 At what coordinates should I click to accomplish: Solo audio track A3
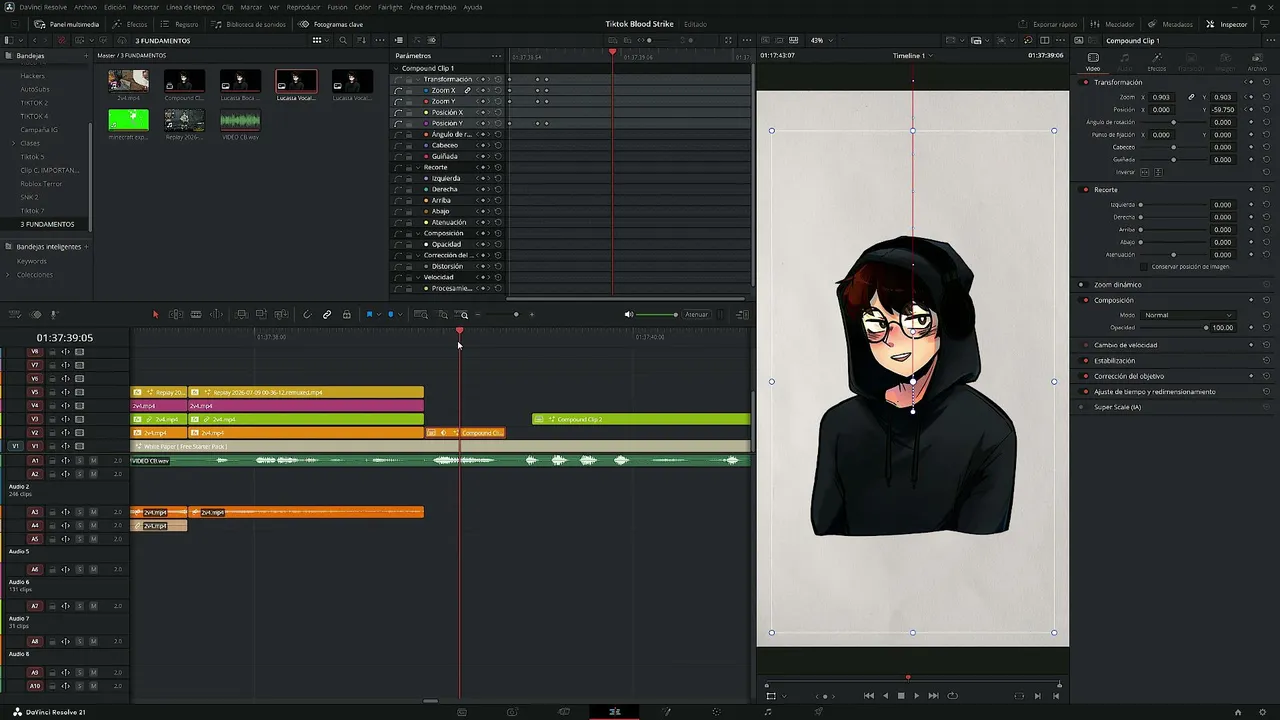80,512
